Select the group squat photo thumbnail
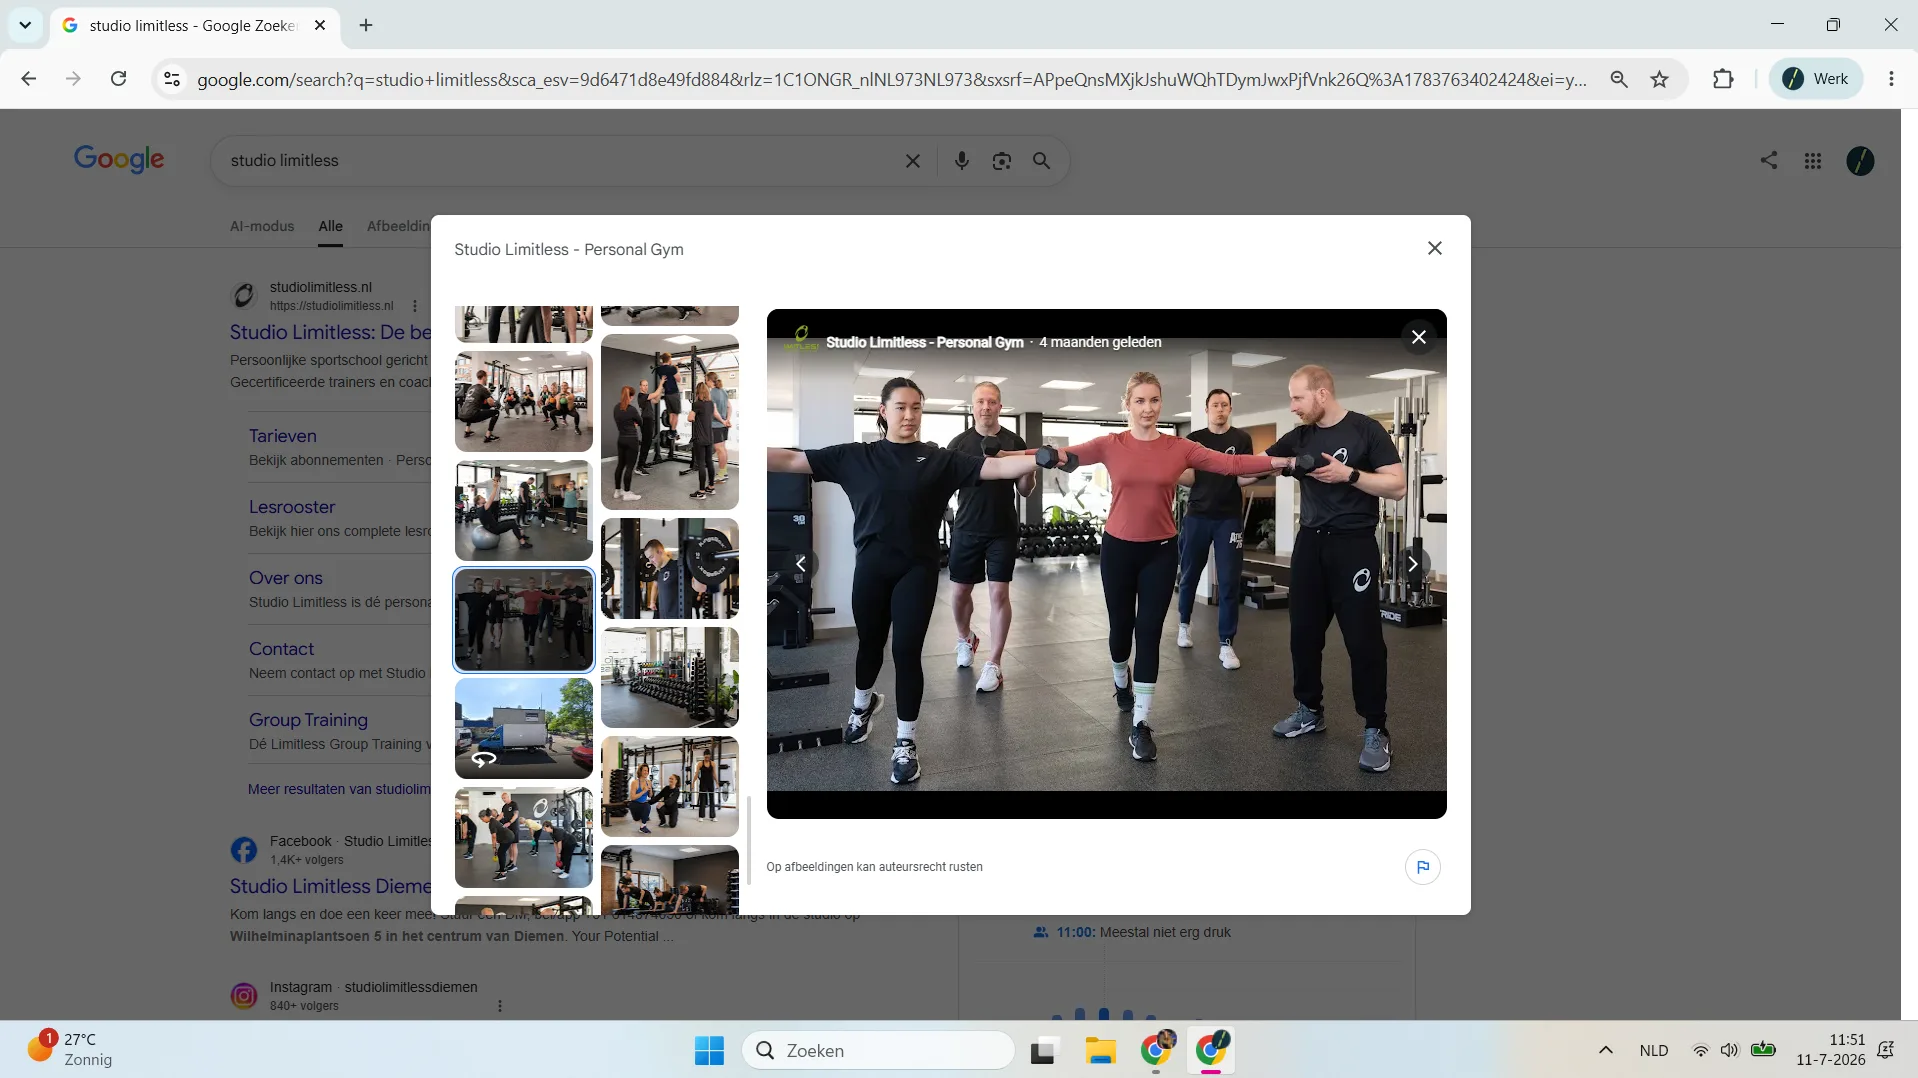The height and width of the screenshot is (1078, 1918). [x=524, y=402]
